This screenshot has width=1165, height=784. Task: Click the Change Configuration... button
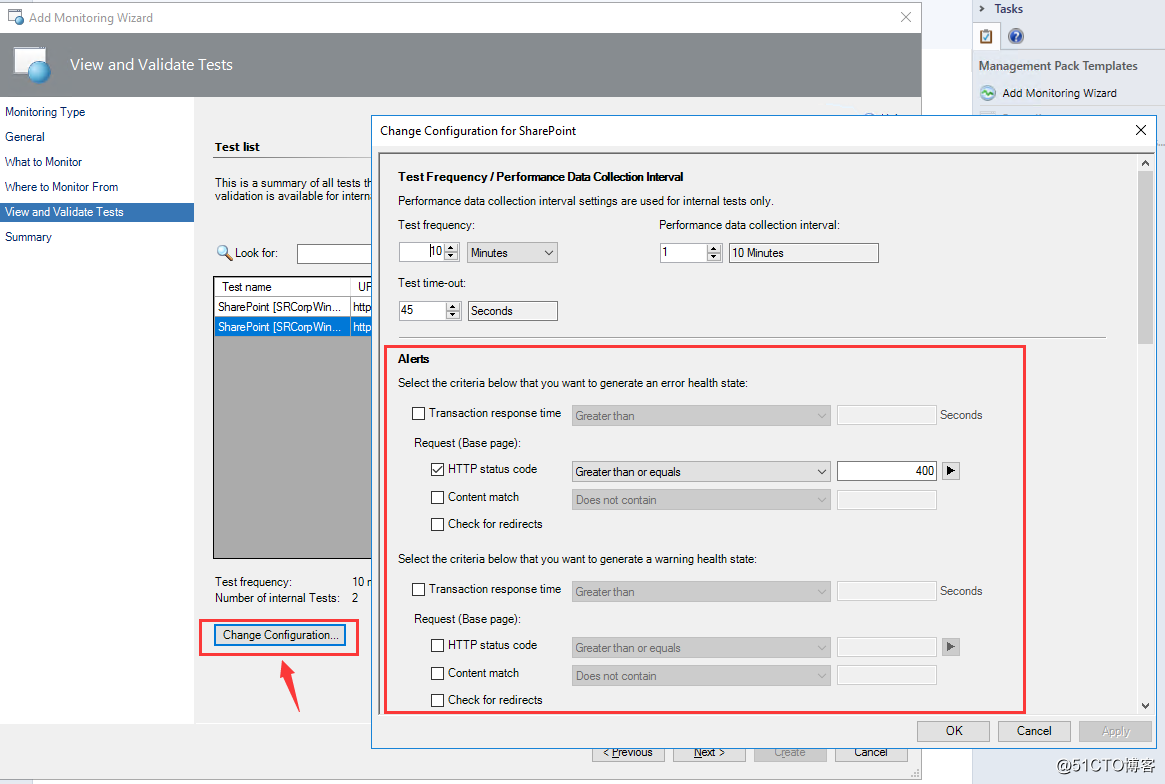click(x=279, y=635)
